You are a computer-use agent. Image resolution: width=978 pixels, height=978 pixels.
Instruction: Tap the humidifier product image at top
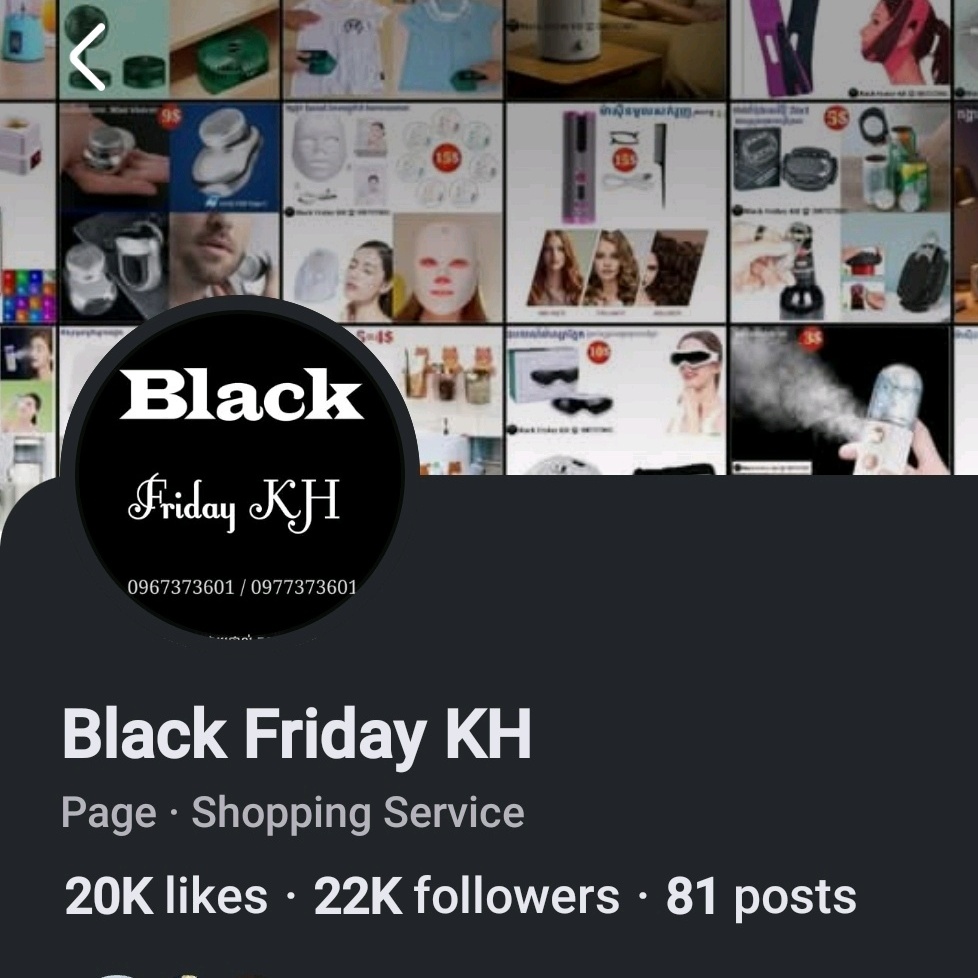(x=616, y=49)
